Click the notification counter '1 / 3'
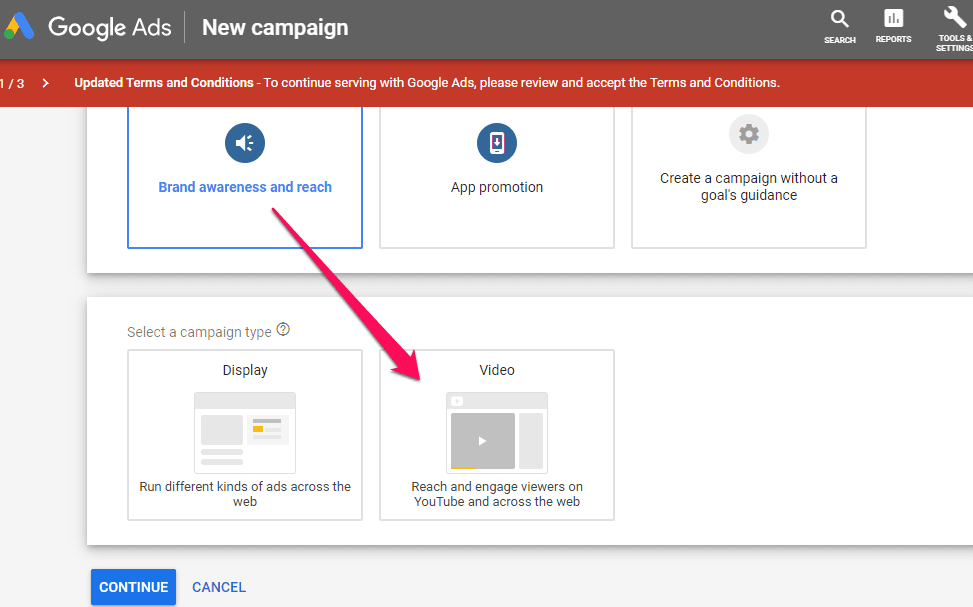Viewport: 973px width, 607px height. [12, 83]
